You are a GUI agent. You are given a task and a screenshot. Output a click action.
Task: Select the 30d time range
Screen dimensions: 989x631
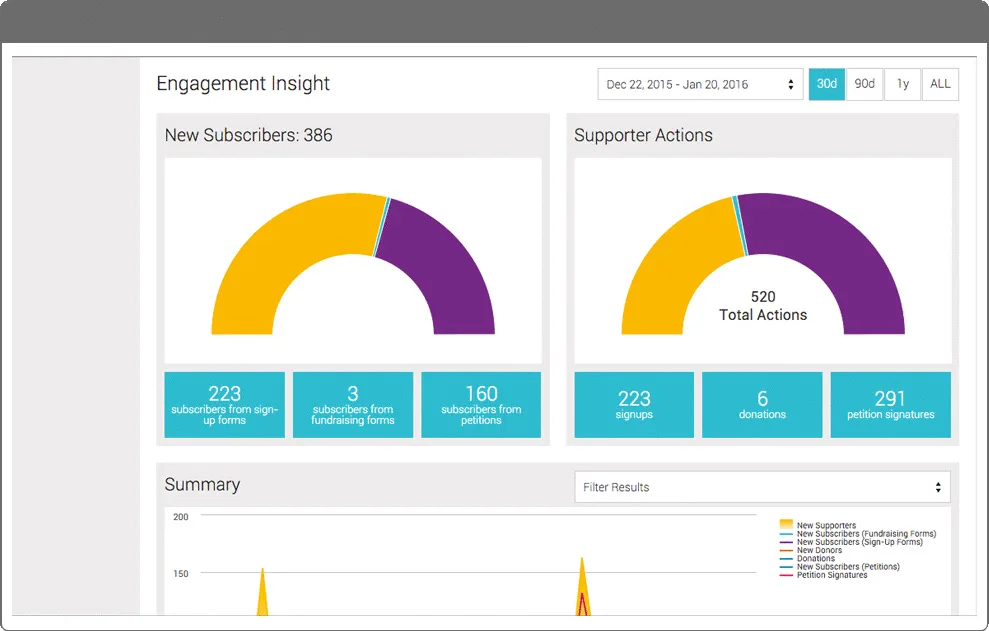(x=826, y=84)
